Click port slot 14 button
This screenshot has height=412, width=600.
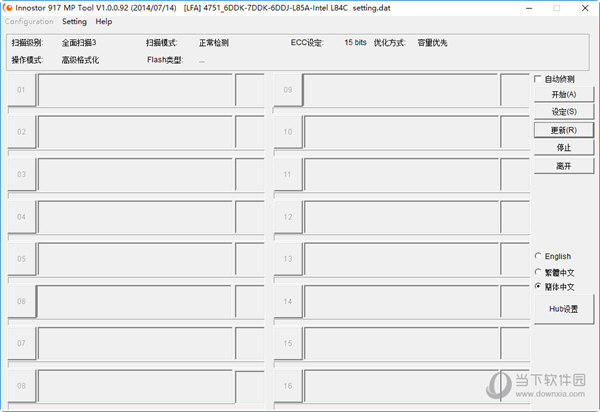point(288,301)
